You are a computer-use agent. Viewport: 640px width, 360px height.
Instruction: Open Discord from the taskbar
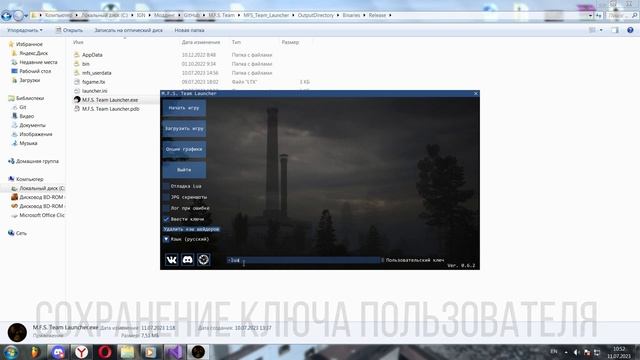click(58, 351)
